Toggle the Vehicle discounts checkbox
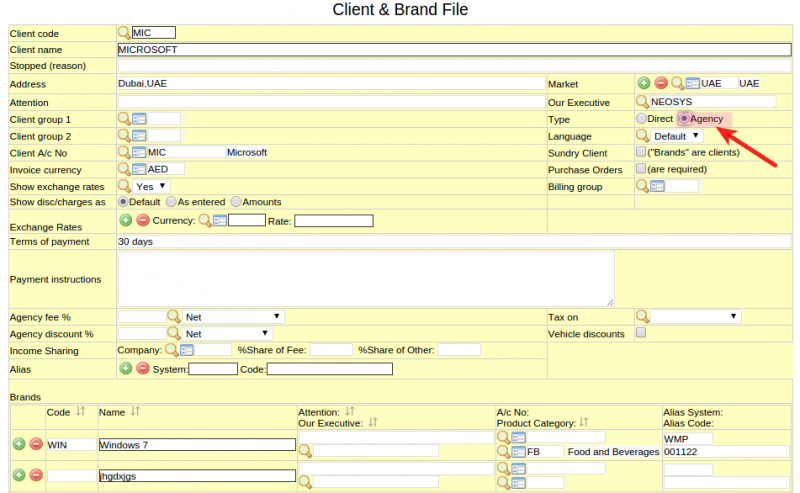 pos(641,333)
